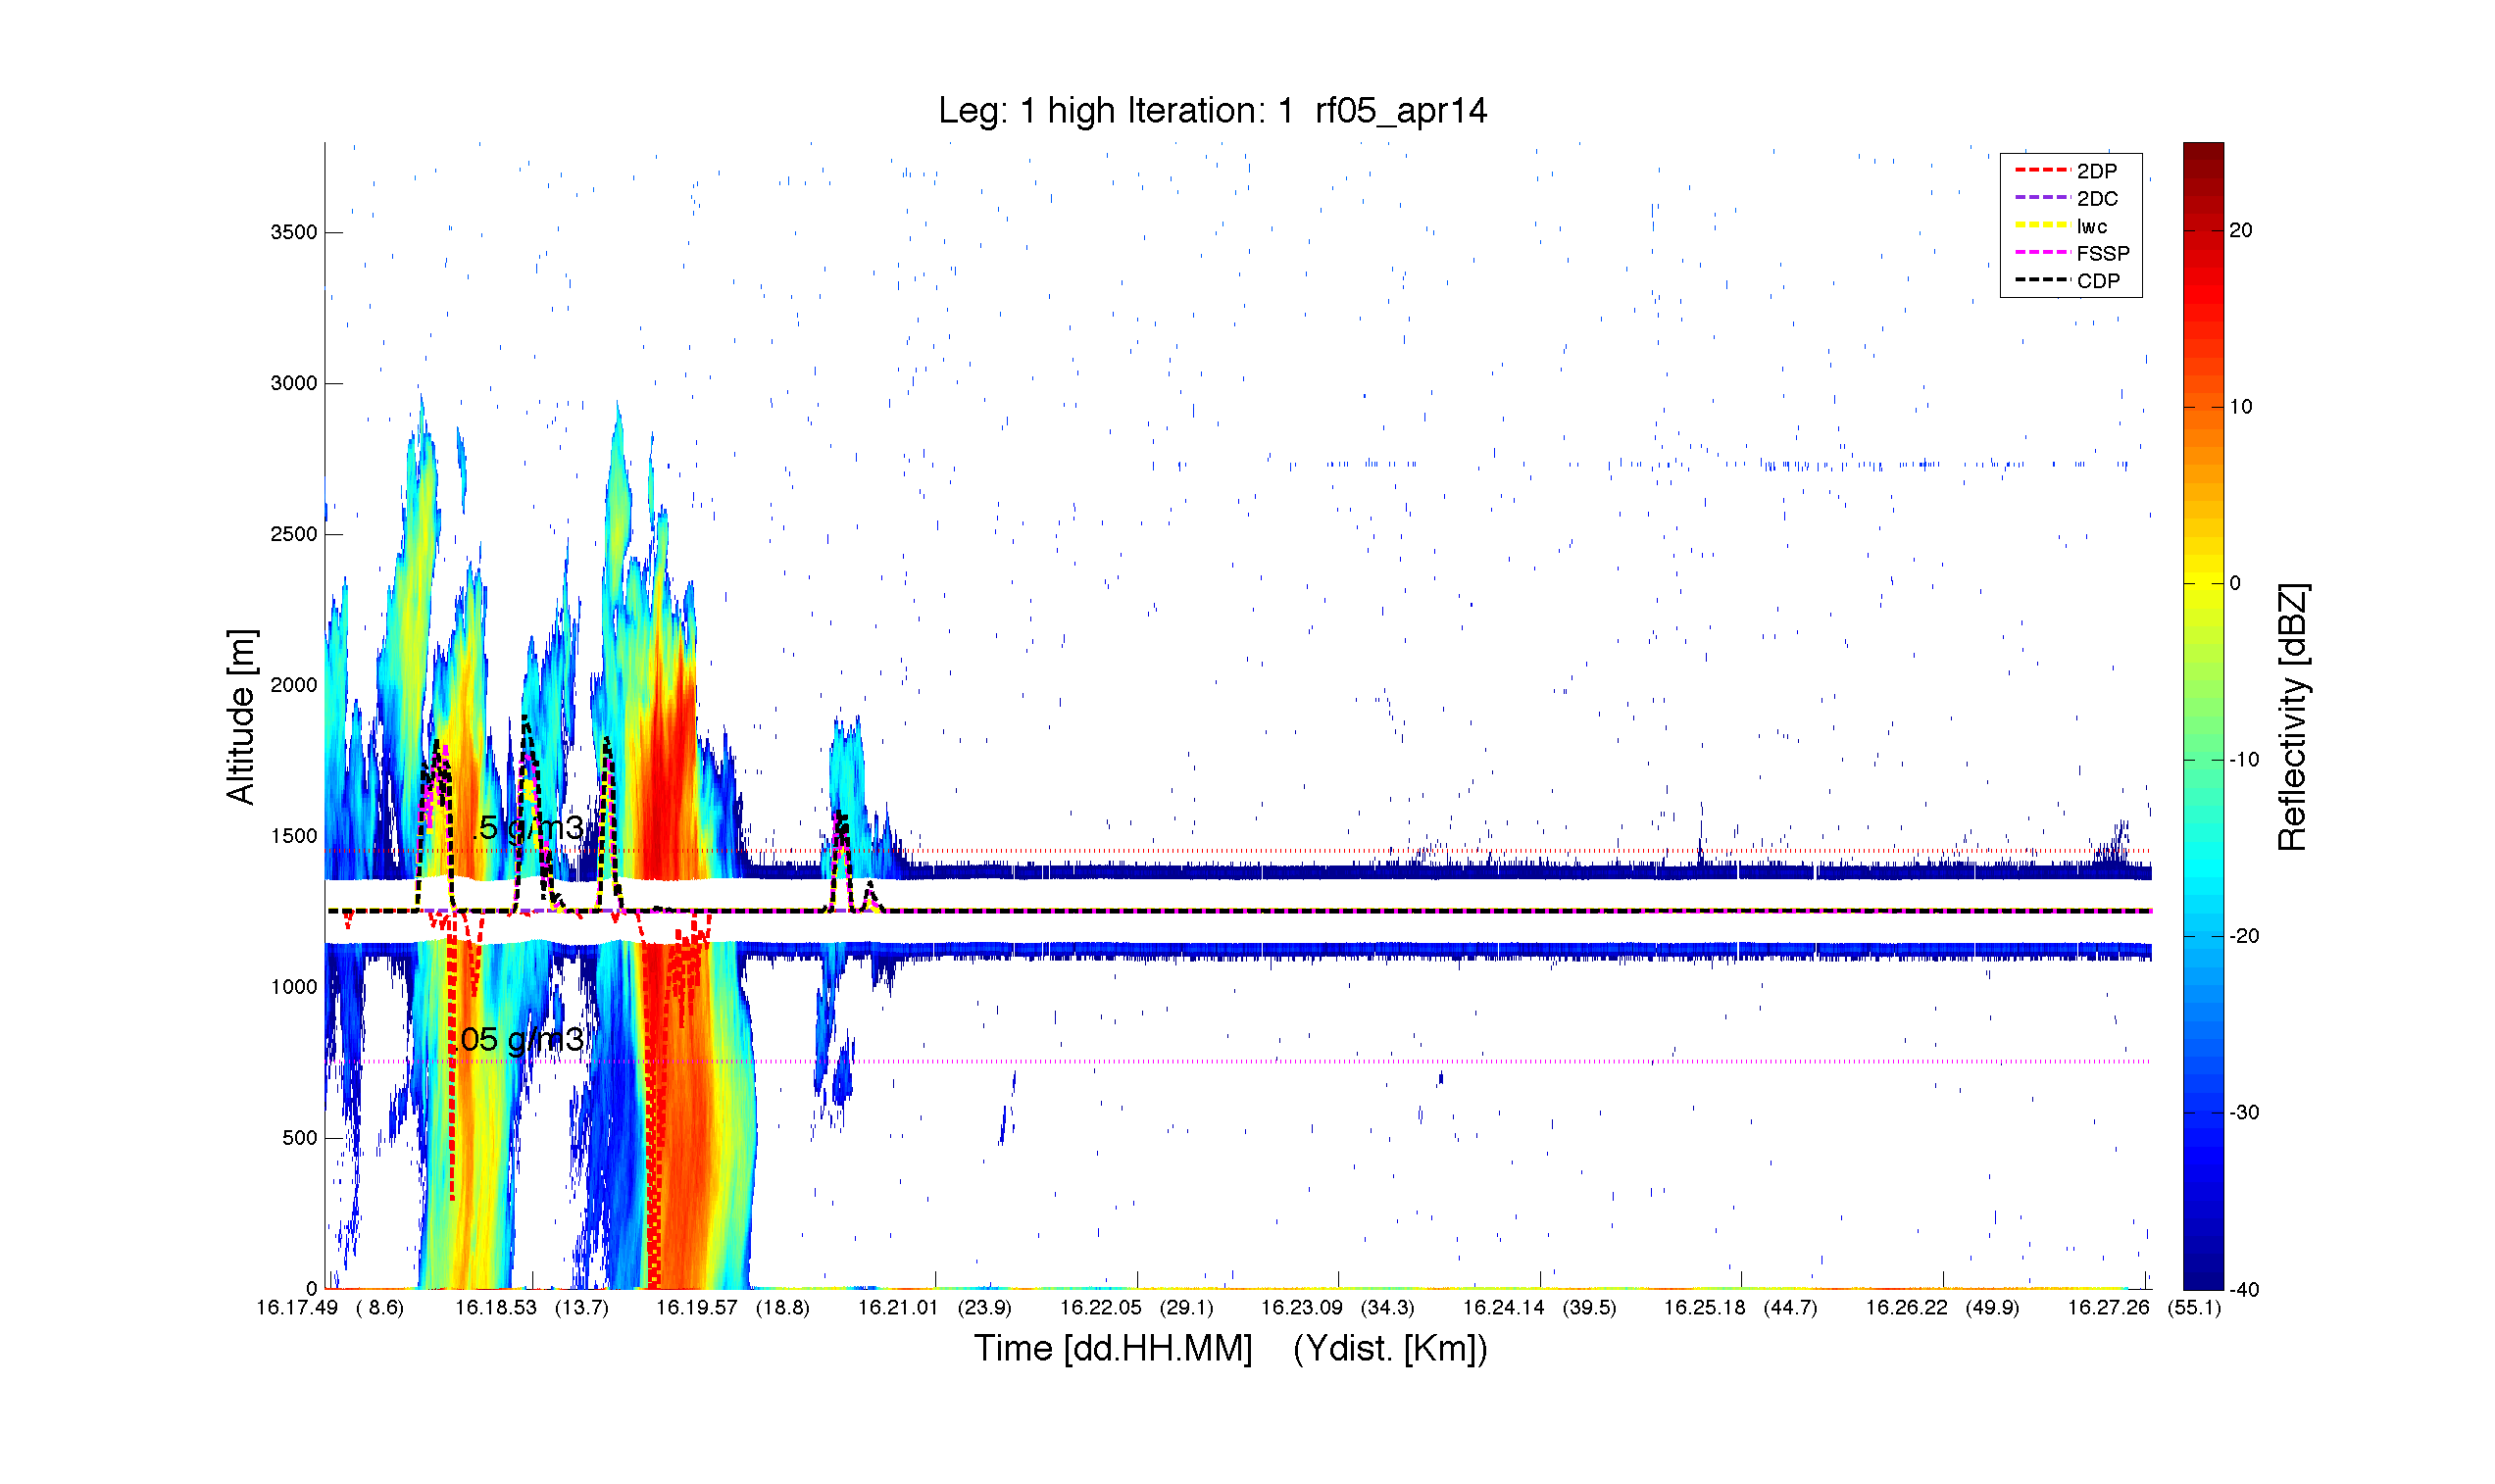Viewport: 2495px width, 1484px height.
Task: Click the black CDP dashed line sample in legend
Action: 2042,280
